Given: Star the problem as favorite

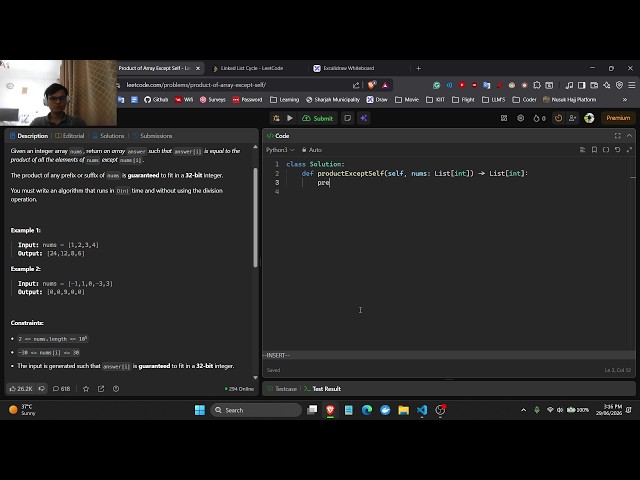Looking at the screenshot, I should pos(86,389).
